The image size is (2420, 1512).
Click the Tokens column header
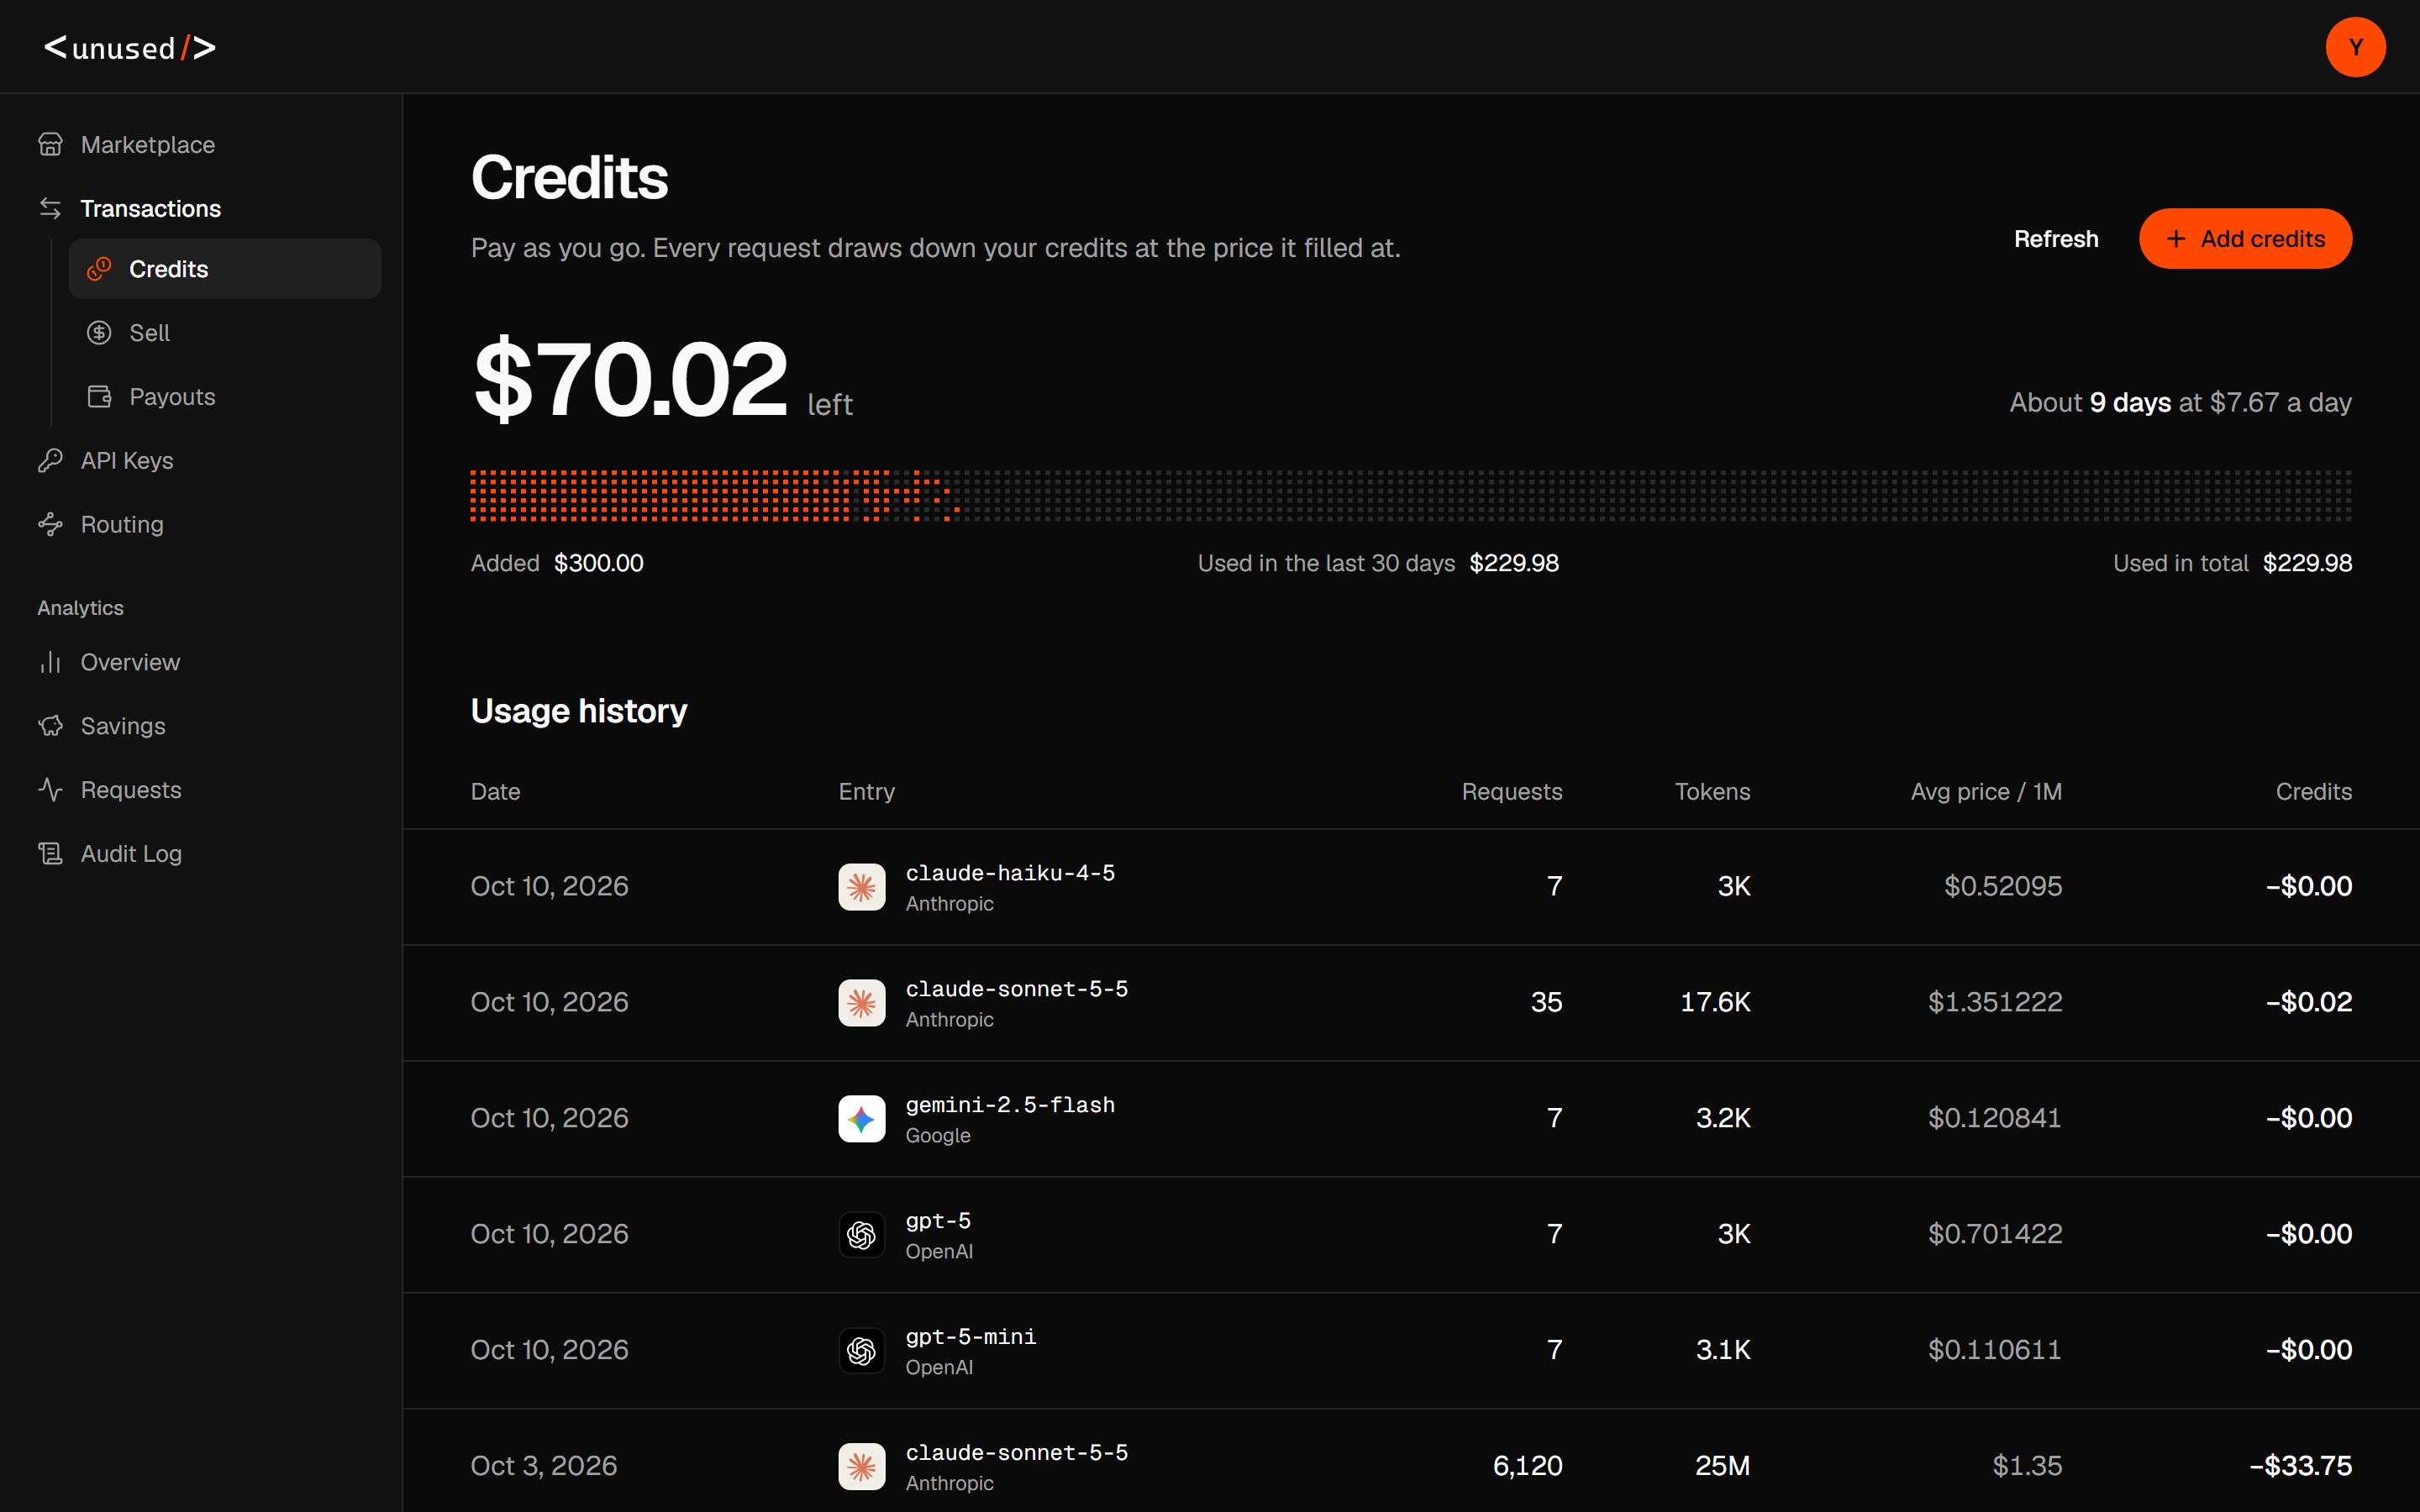(x=1712, y=792)
